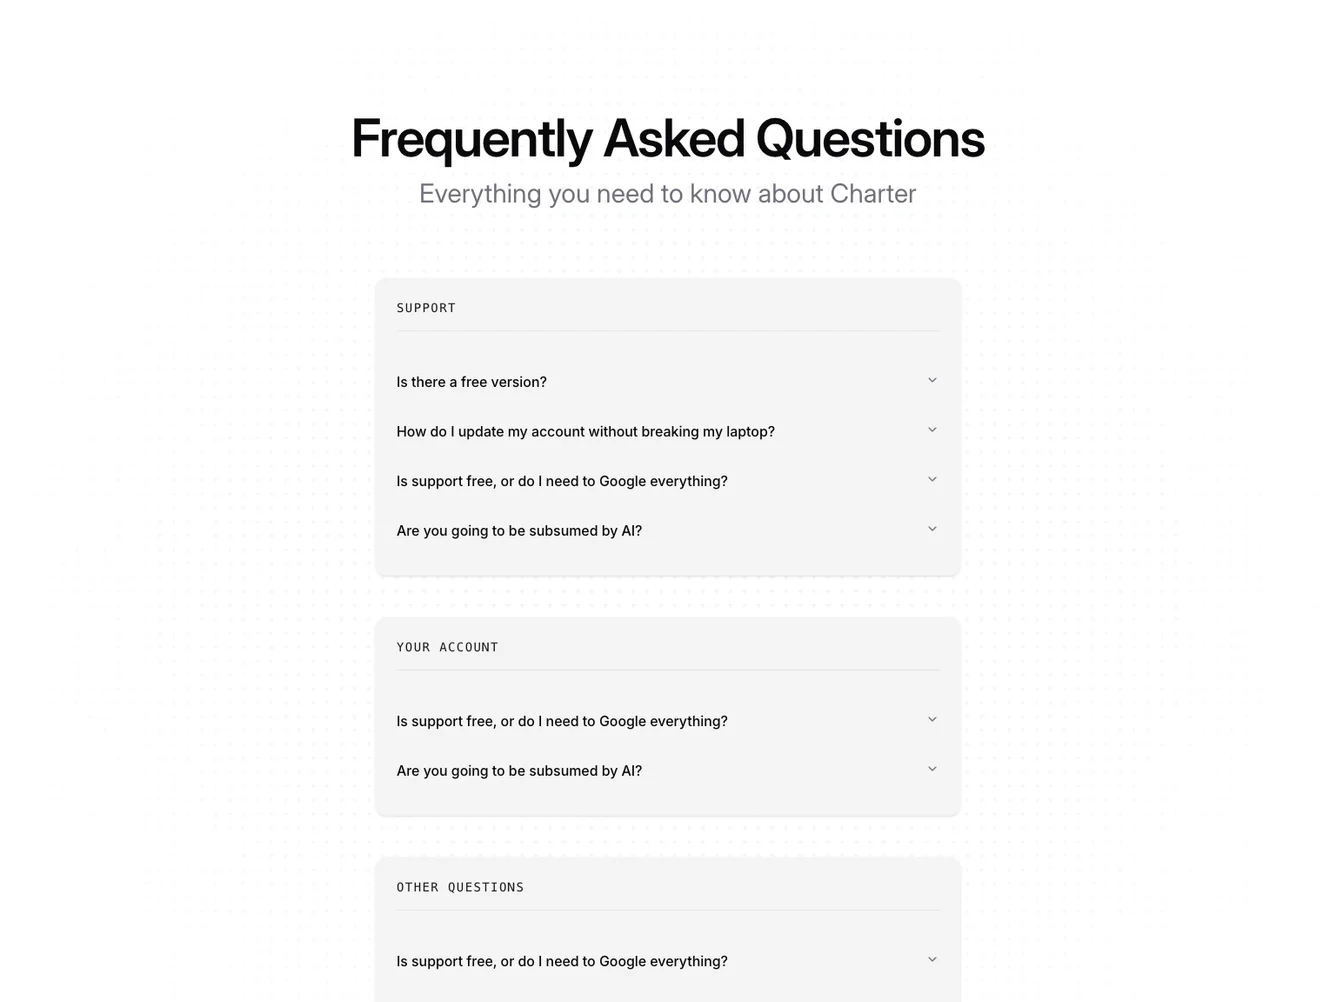This screenshot has width=1336, height=1002.
Task: Click the OTHER QUESTIONS section heading
Action: tap(460, 886)
